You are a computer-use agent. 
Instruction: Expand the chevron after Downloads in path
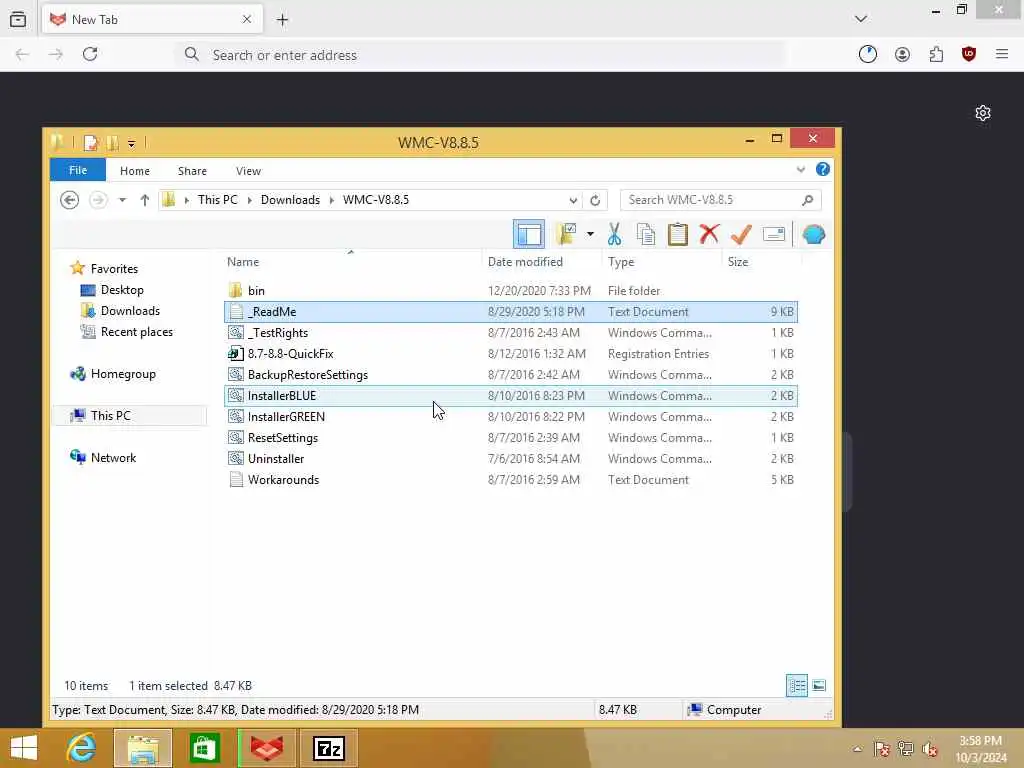pyautogui.click(x=332, y=200)
